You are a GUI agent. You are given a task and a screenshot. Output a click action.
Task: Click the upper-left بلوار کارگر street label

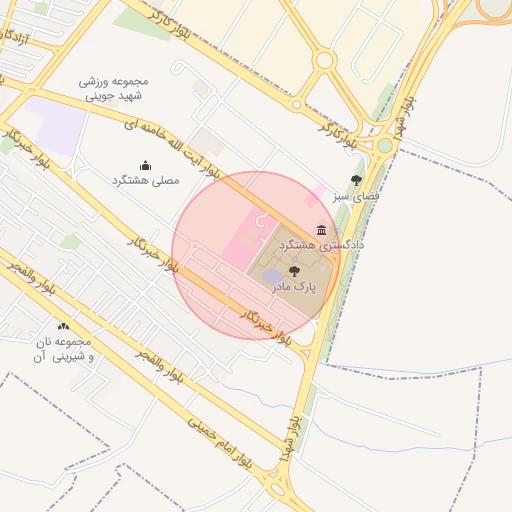click(x=169, y=24)
